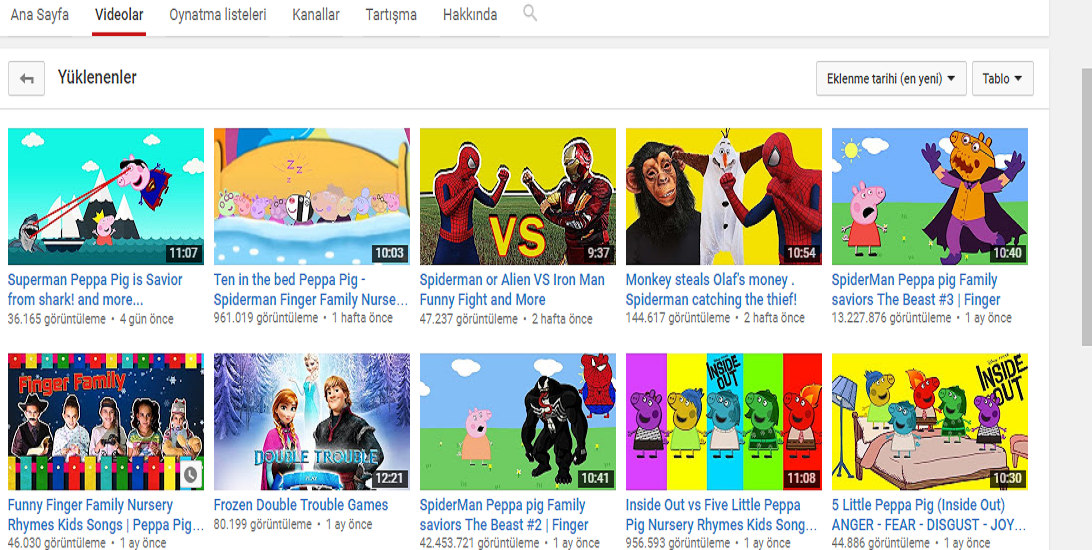Click the back arrow button beside Yüklenenler
This screenshot has width=1092, height=550.
click(26, 79)
